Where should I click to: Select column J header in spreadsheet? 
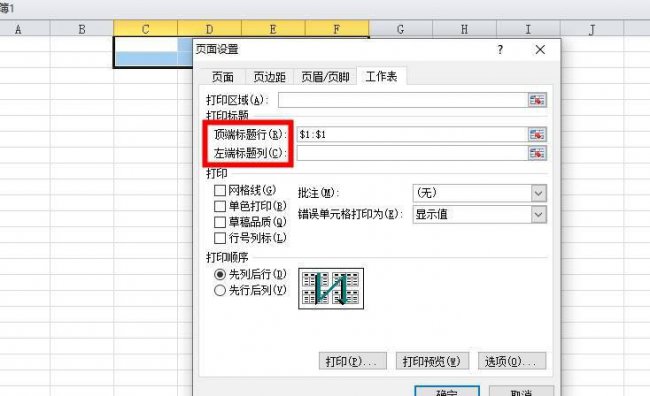tap(592, 29)
